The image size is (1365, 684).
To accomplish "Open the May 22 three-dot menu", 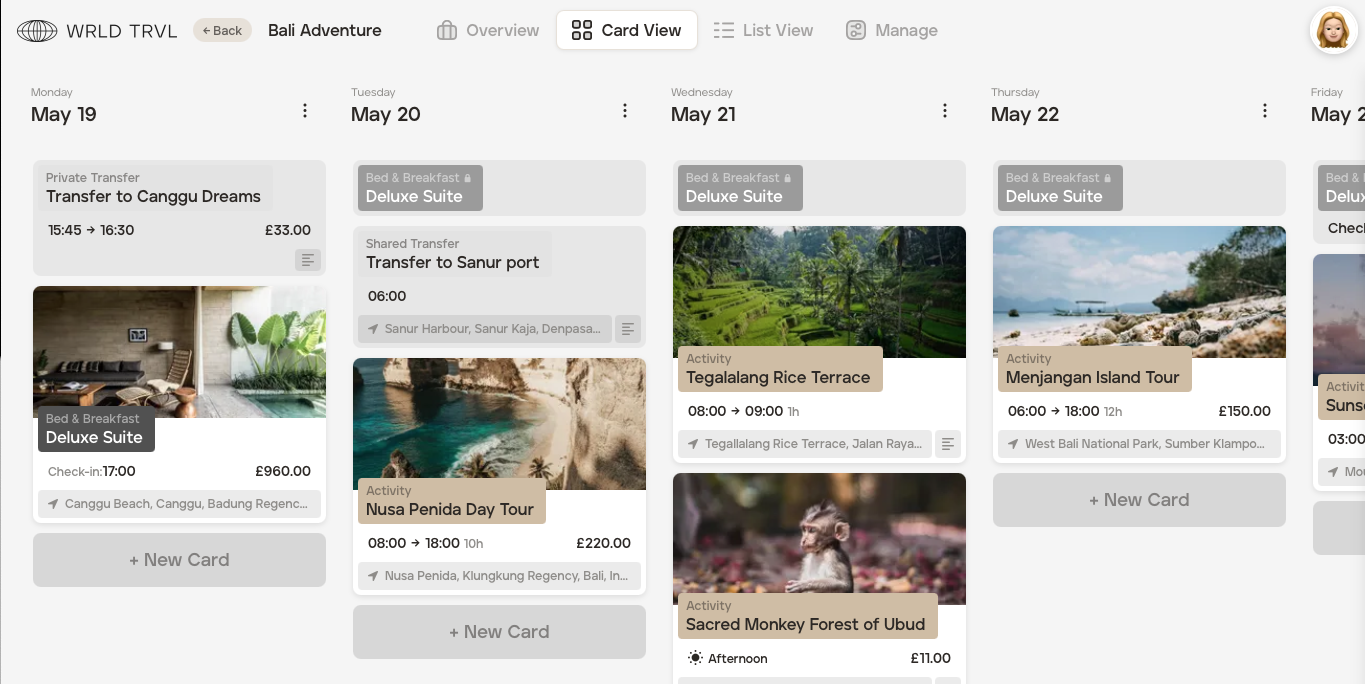I will coord(1265,111).
